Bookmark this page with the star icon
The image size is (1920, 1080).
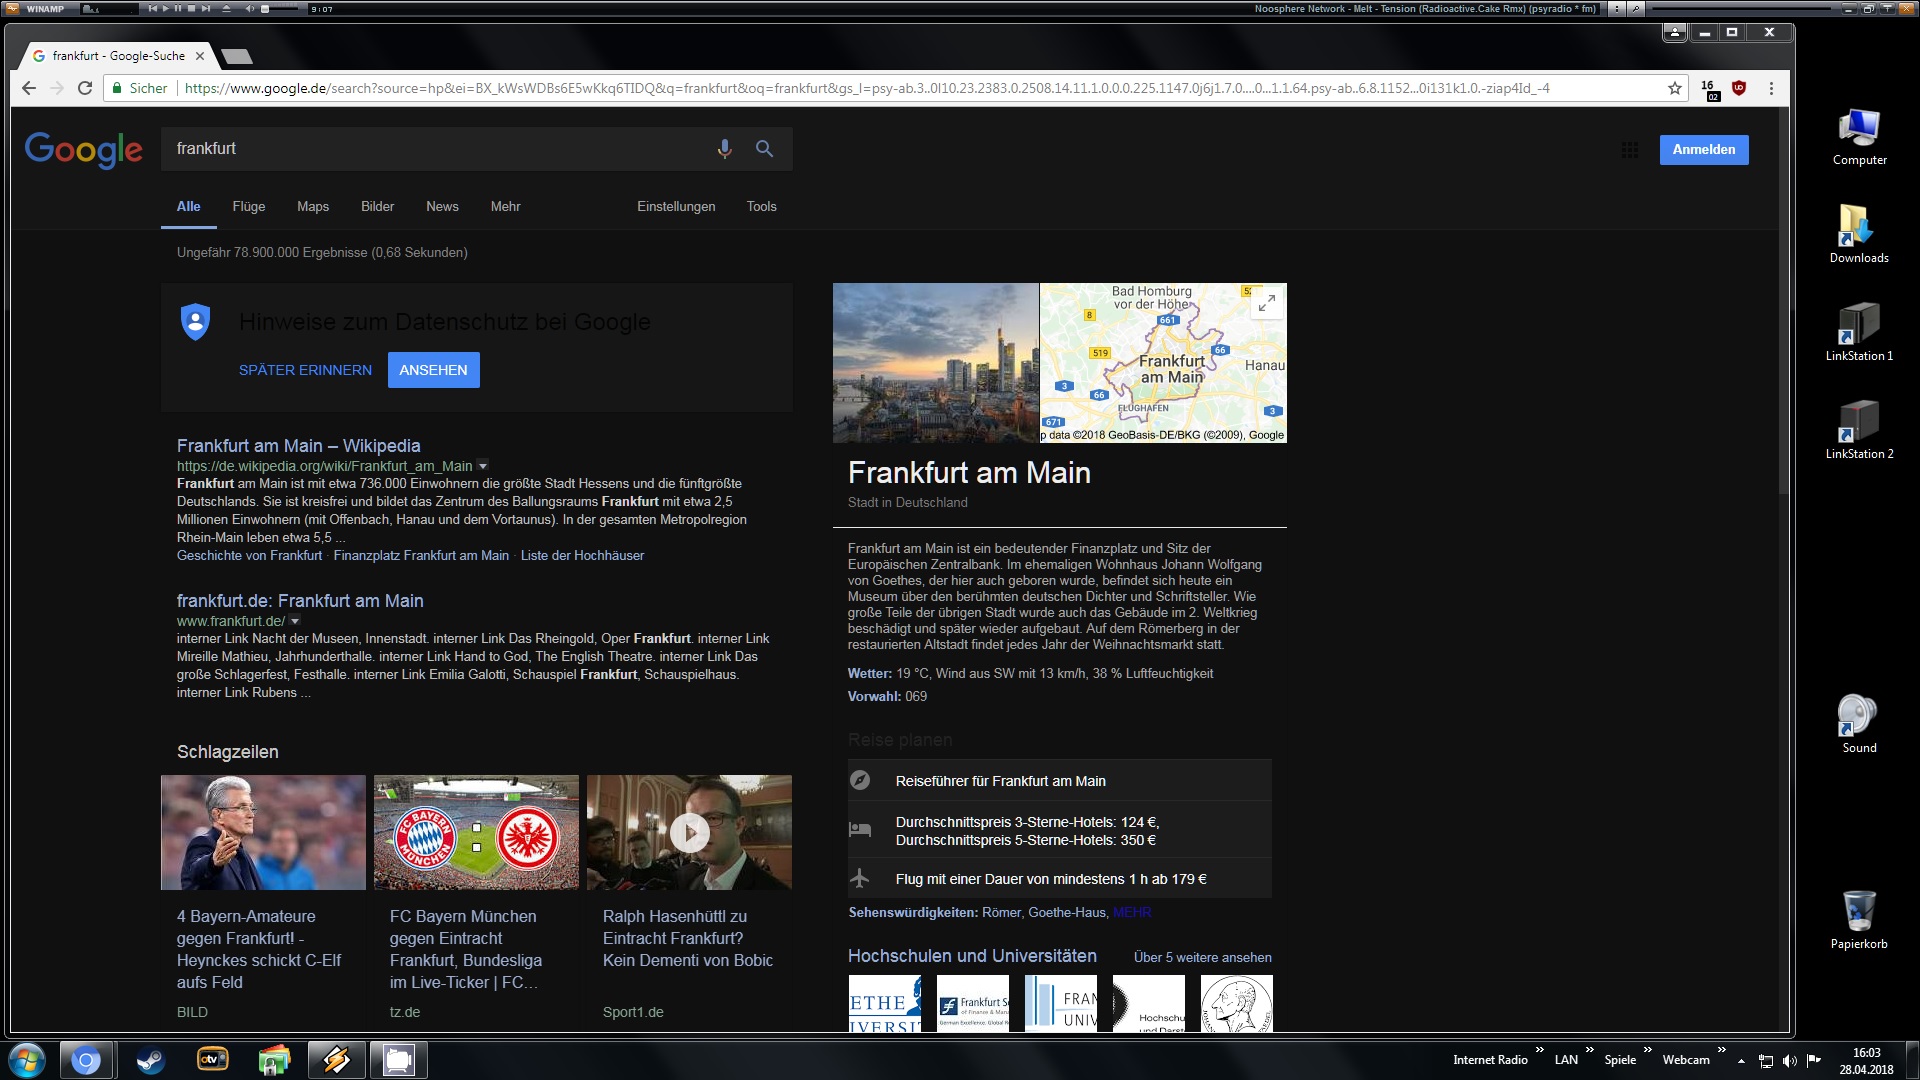[1675, 88]
